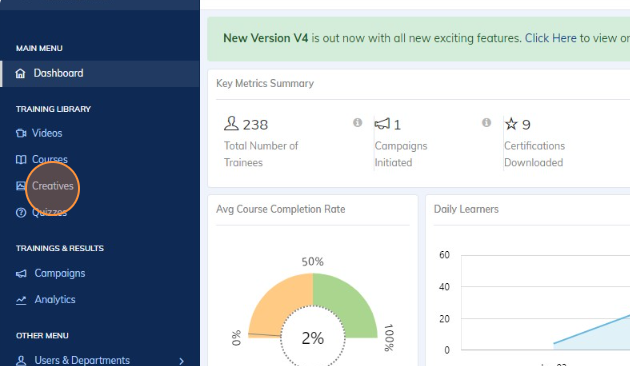Click the Creatives image icon
This screenshot has height=366, width=630.
tap(20, 186)
